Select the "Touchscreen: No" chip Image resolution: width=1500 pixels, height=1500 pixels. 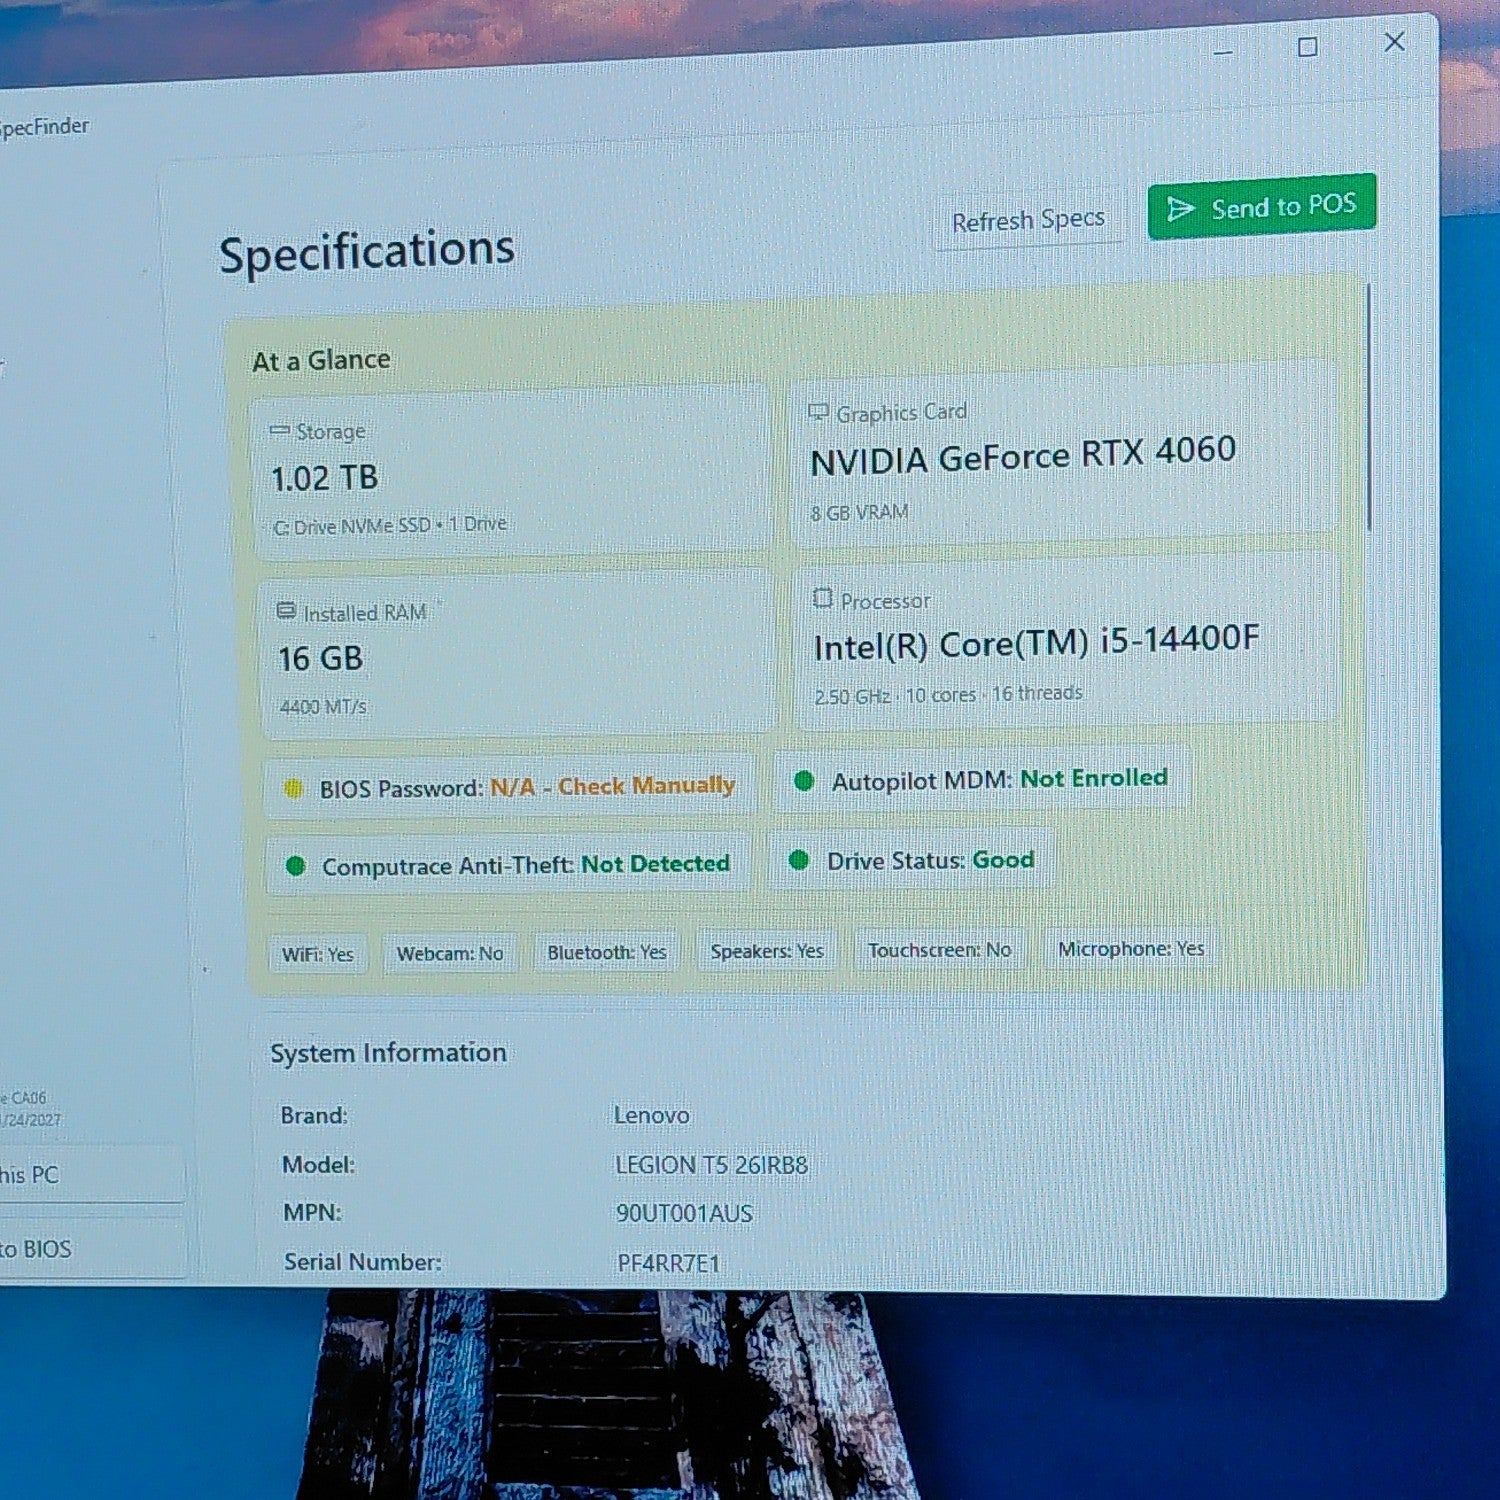[x=939, y=950]
